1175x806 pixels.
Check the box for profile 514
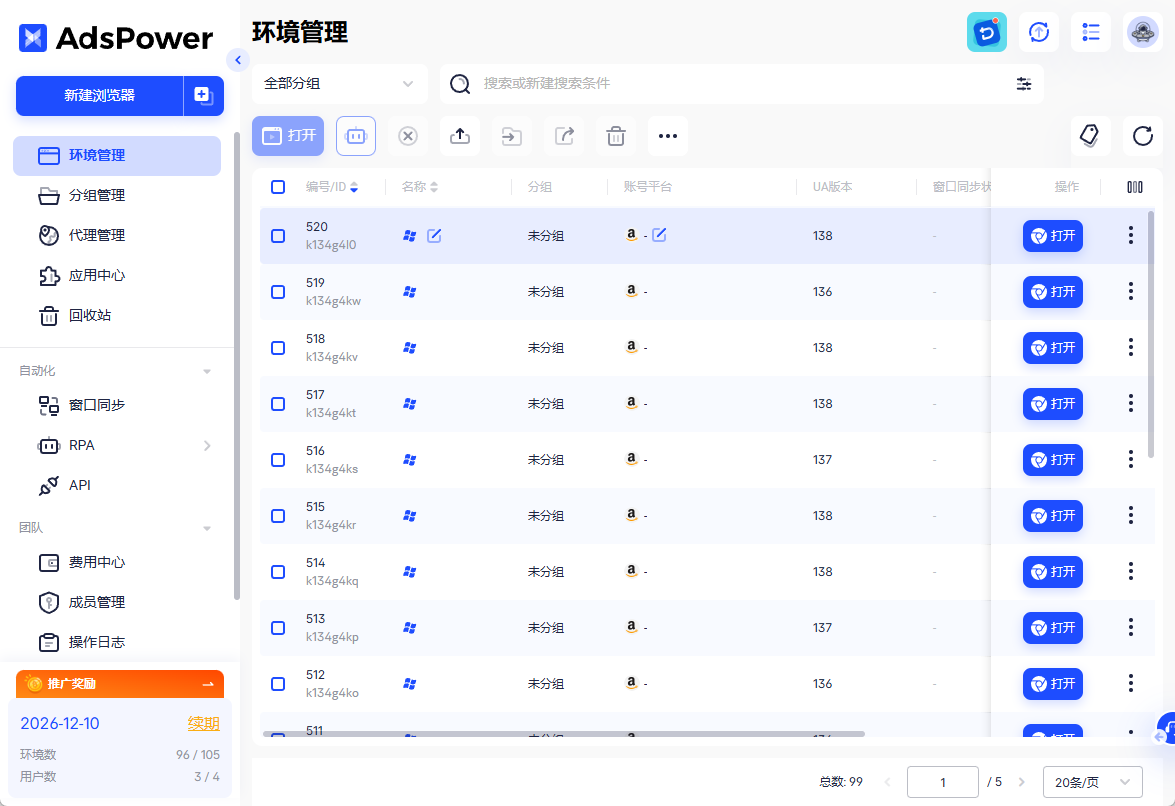coord(278,572)
